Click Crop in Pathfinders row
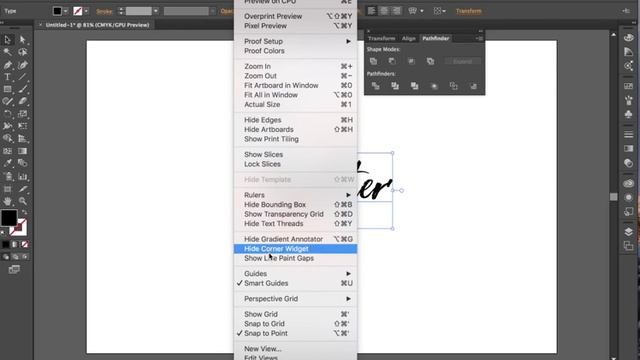The image size is (640, 360). coord(434,86)
